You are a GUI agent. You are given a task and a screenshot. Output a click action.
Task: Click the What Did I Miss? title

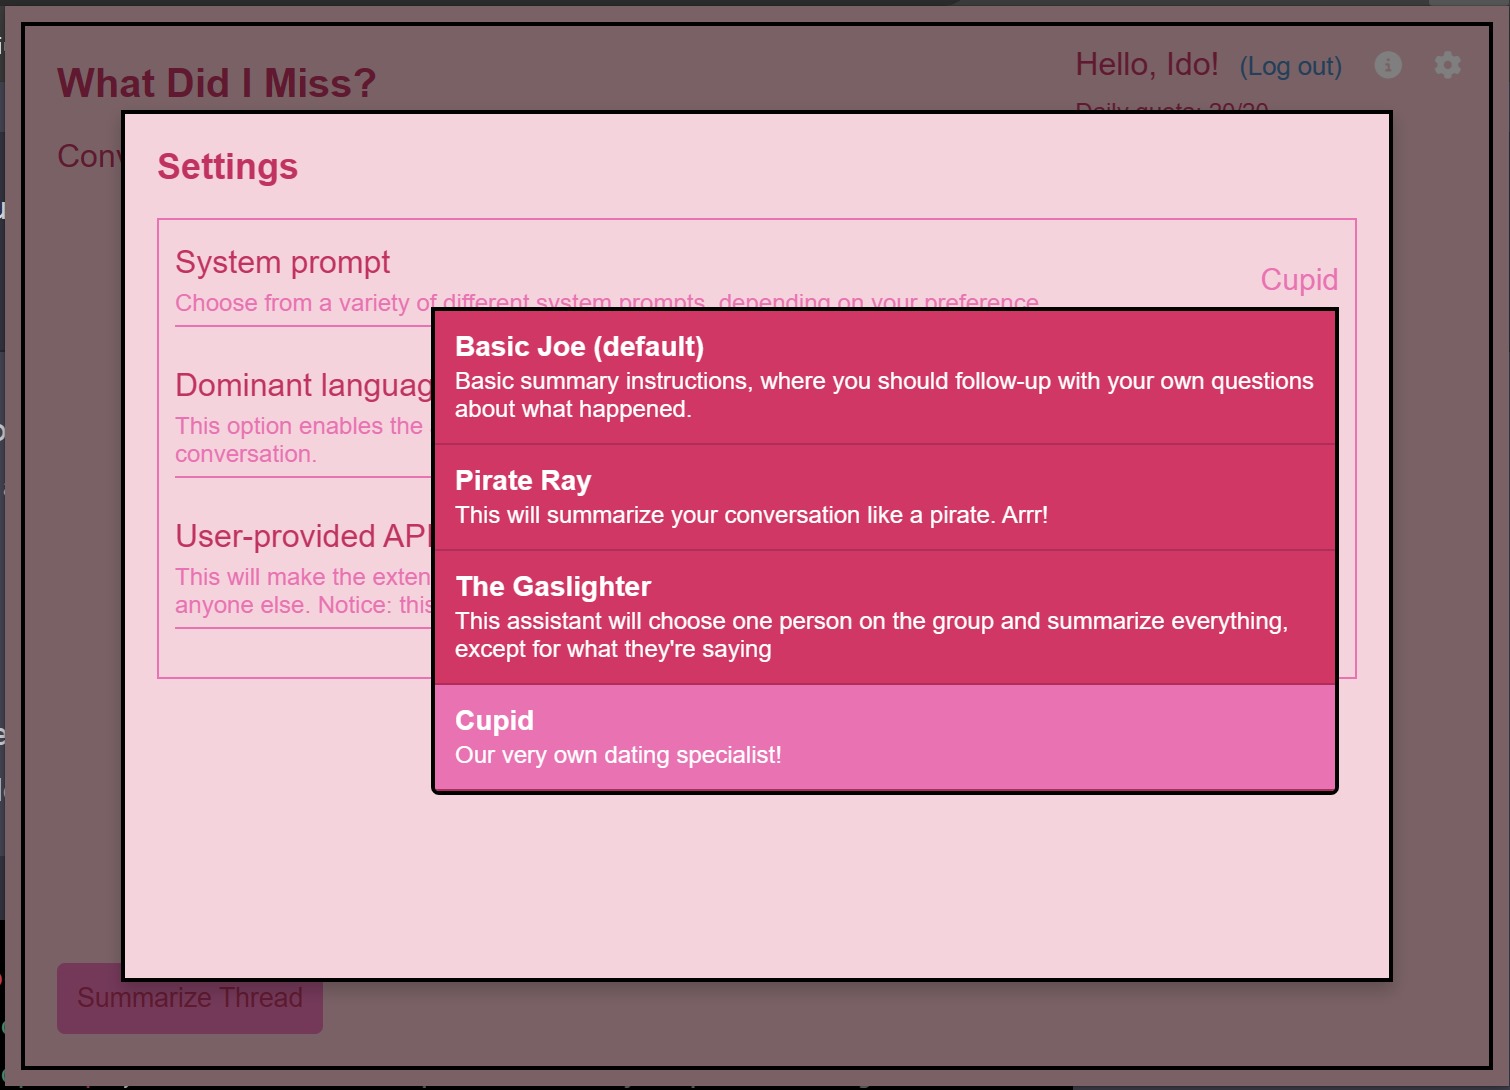[x=216, y=83]
